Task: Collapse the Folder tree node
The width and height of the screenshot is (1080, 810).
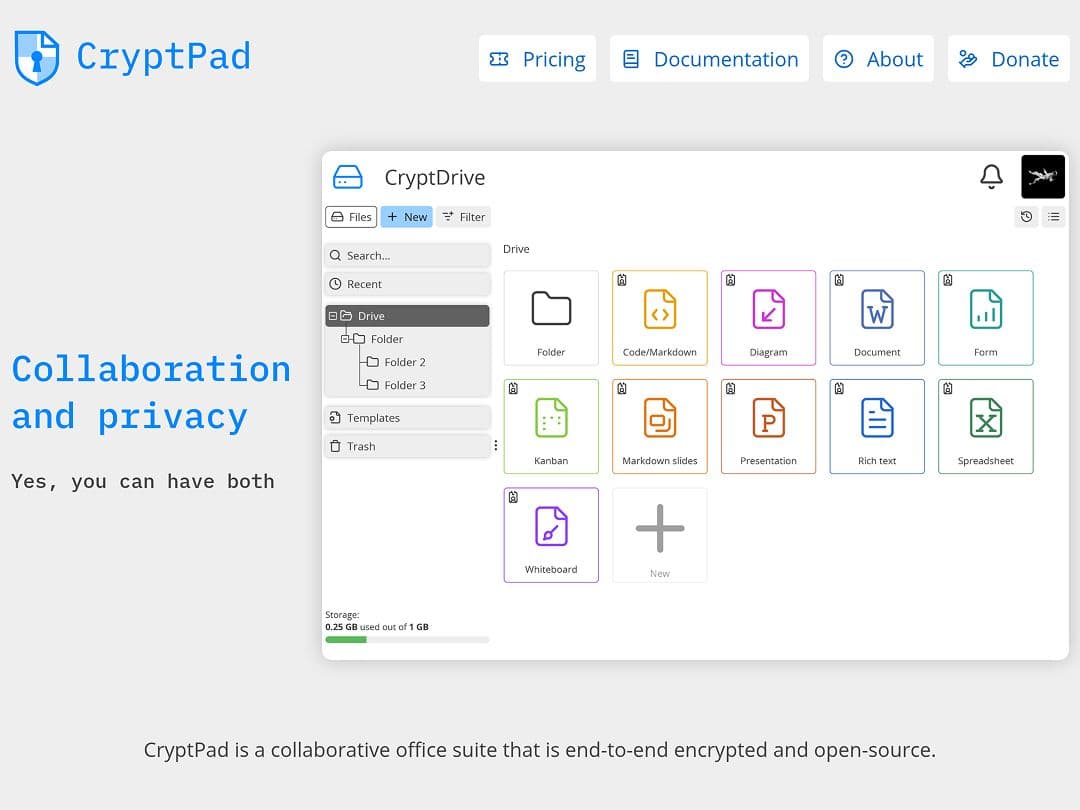Action: tap(345, 339)
